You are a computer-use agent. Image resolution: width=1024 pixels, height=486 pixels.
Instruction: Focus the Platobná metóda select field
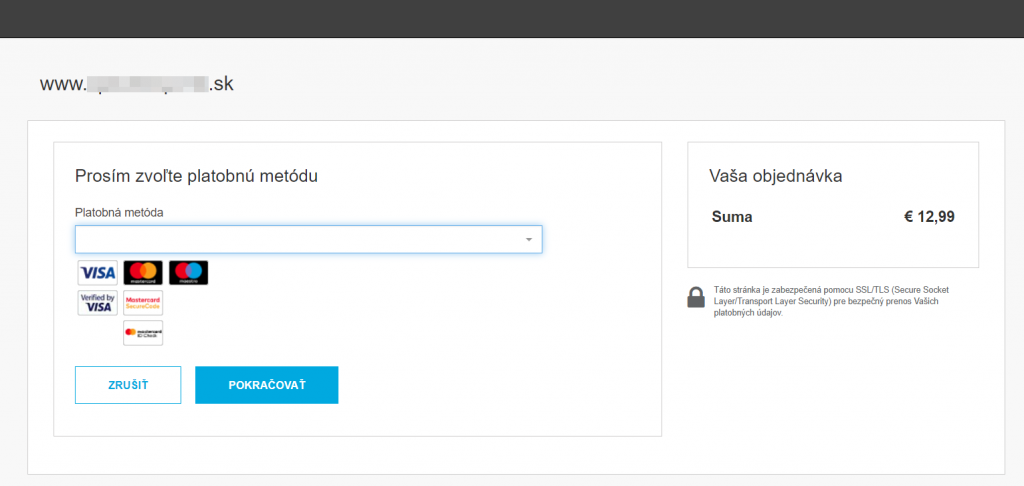pyautogui.click(x=300, y=240)
